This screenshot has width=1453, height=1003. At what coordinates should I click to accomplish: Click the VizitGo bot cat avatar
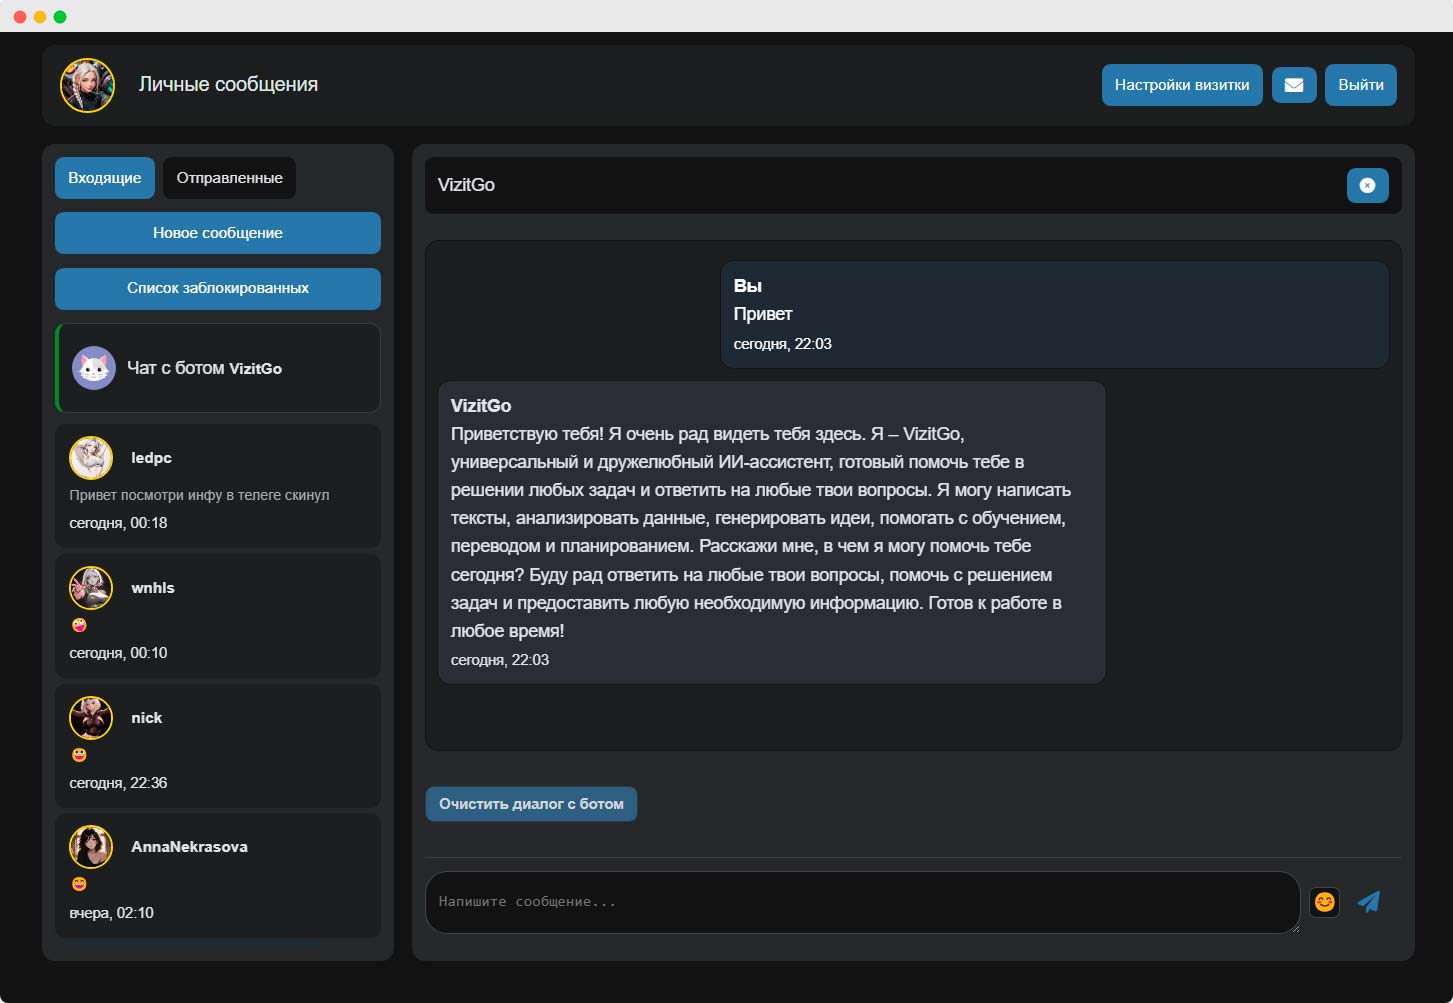(x=94, y=368)
